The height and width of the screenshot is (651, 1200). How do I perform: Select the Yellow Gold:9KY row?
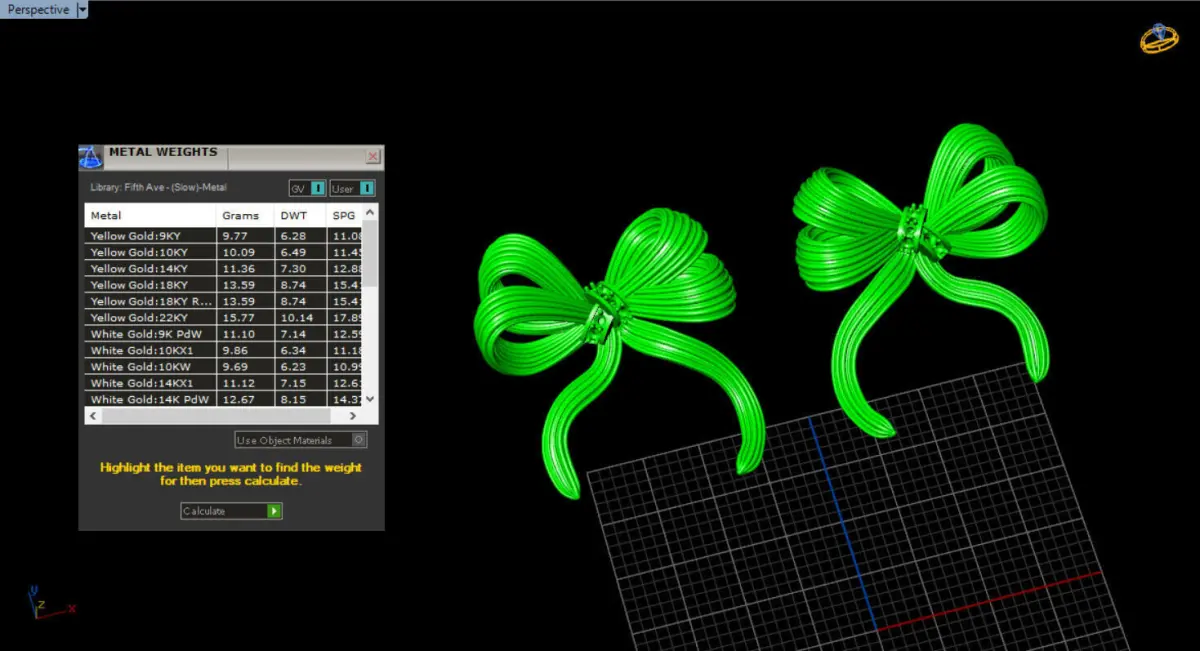pyautogui.click(x=223, y=236)
